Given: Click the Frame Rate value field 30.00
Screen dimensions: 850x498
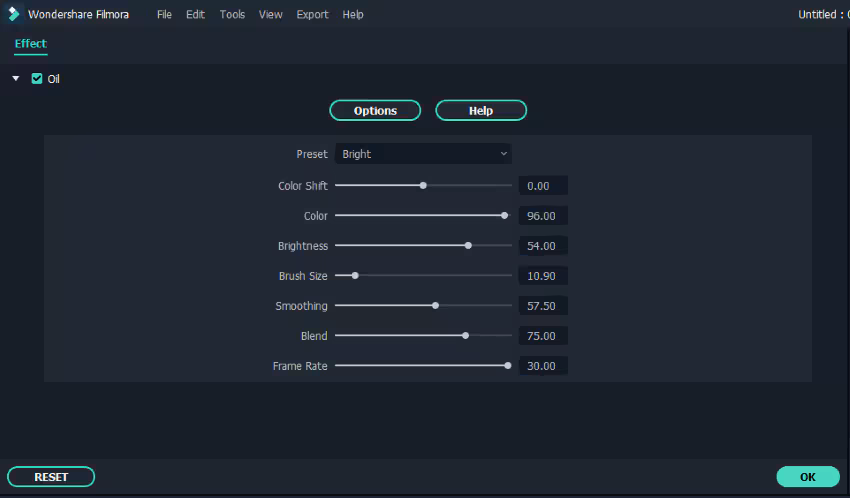Looking at the screenshot, I should (543, 366).
